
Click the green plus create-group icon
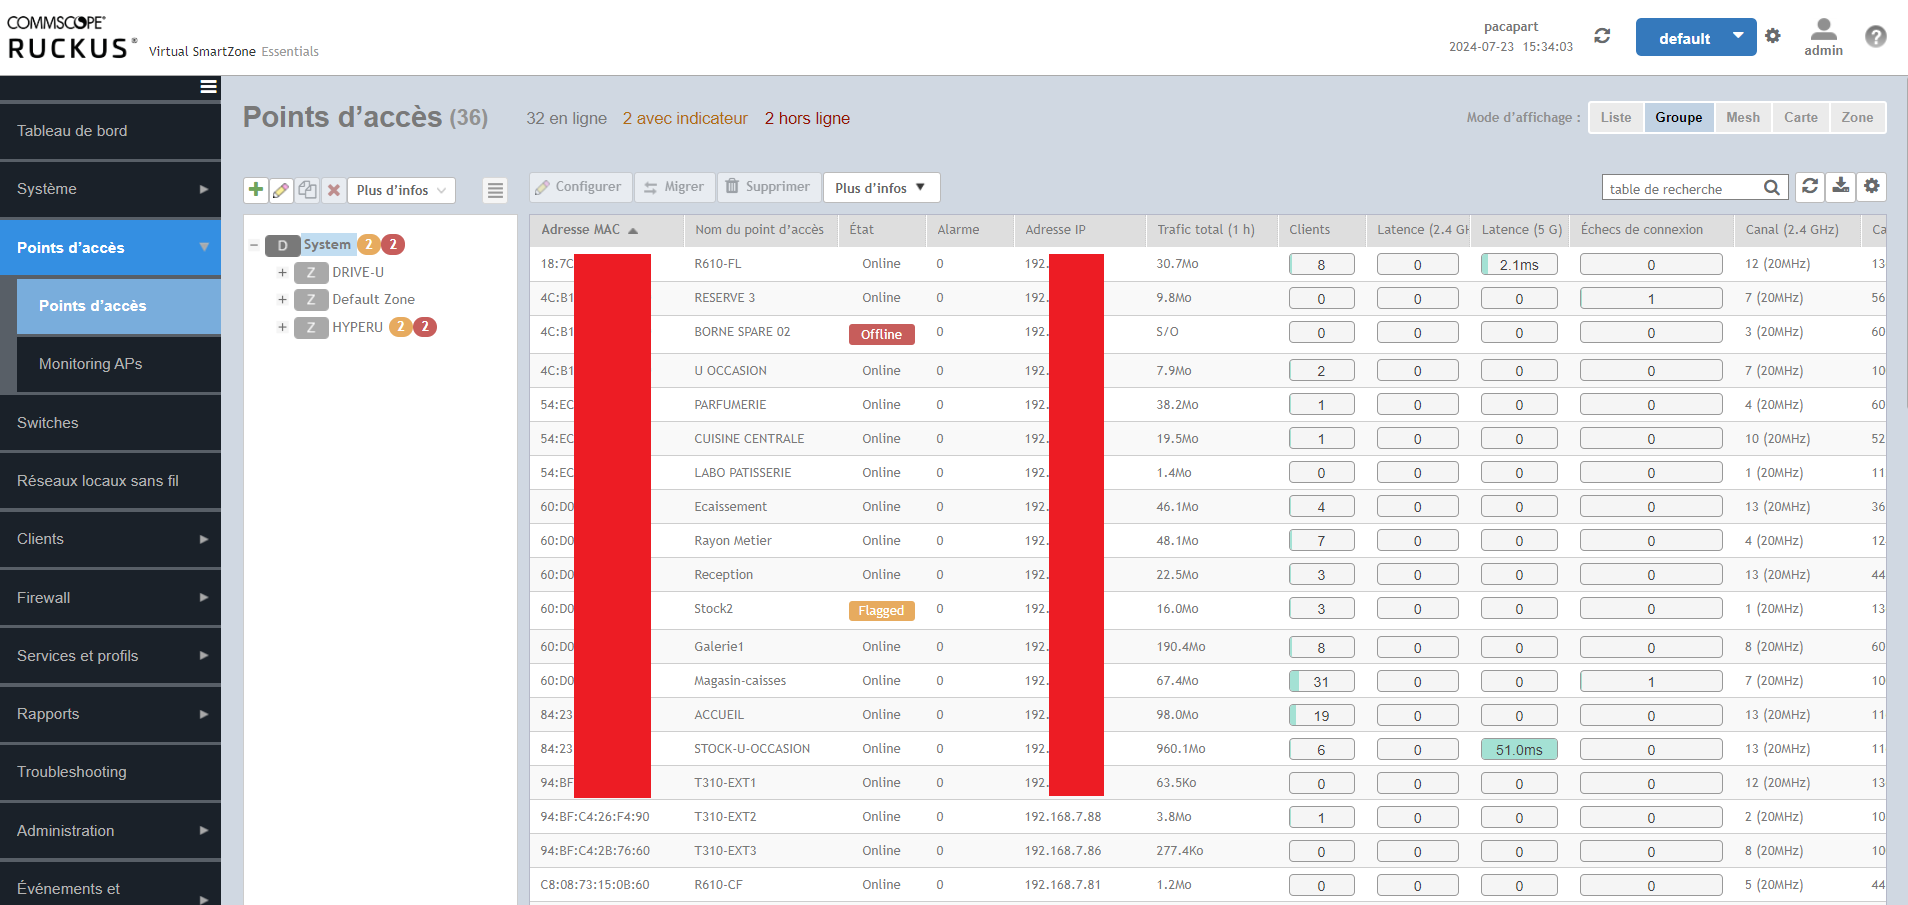256,190
